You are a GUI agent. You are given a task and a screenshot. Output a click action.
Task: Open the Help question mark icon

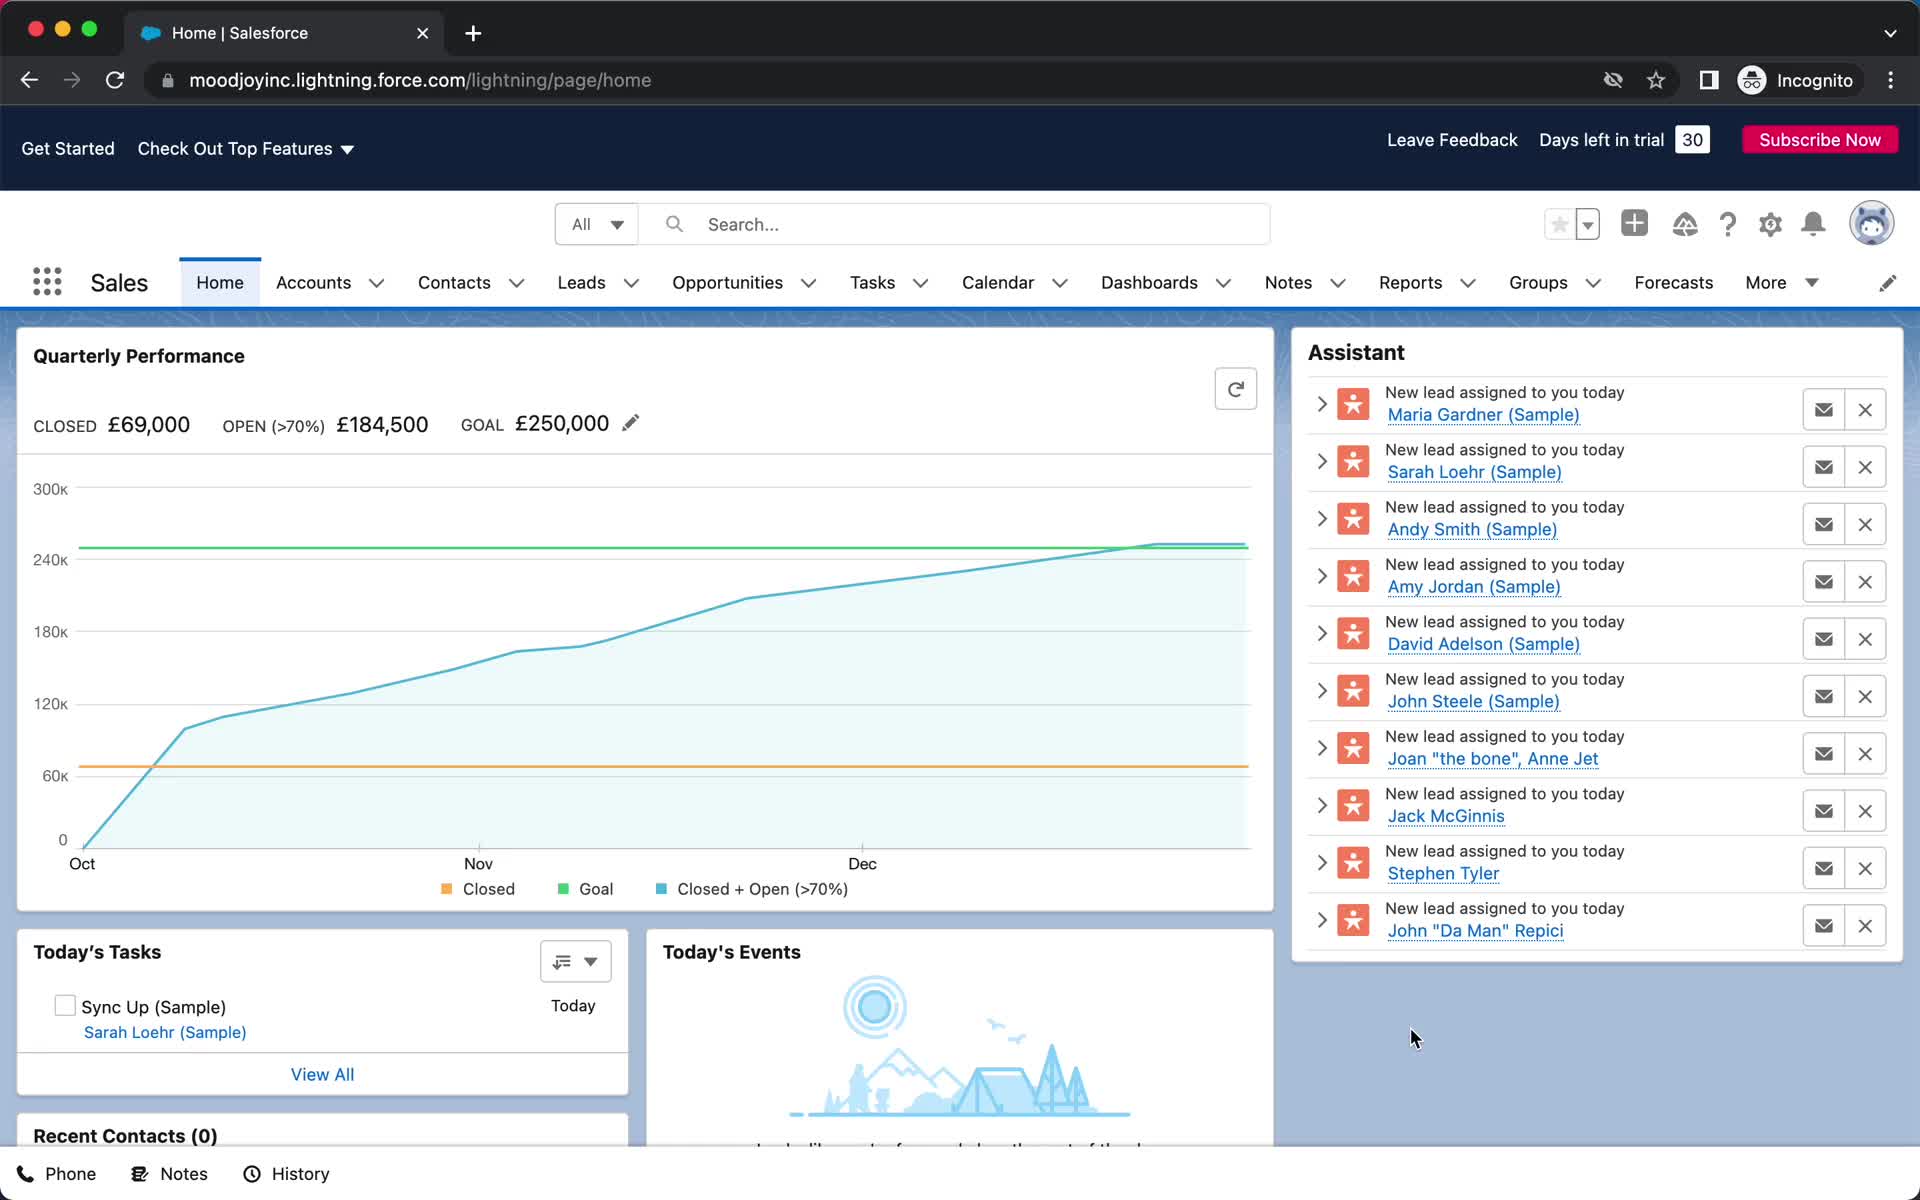[x=1727, y=224]
